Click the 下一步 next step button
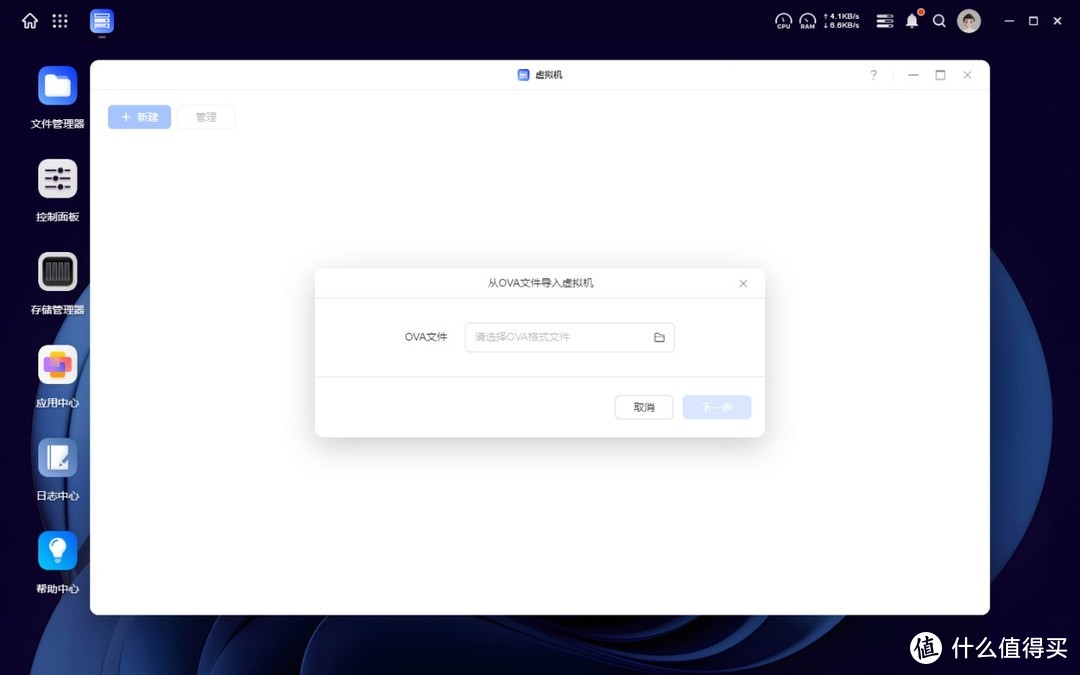Image resolution: width=1080 pixels, height=675 pixels. click(716, 407)
